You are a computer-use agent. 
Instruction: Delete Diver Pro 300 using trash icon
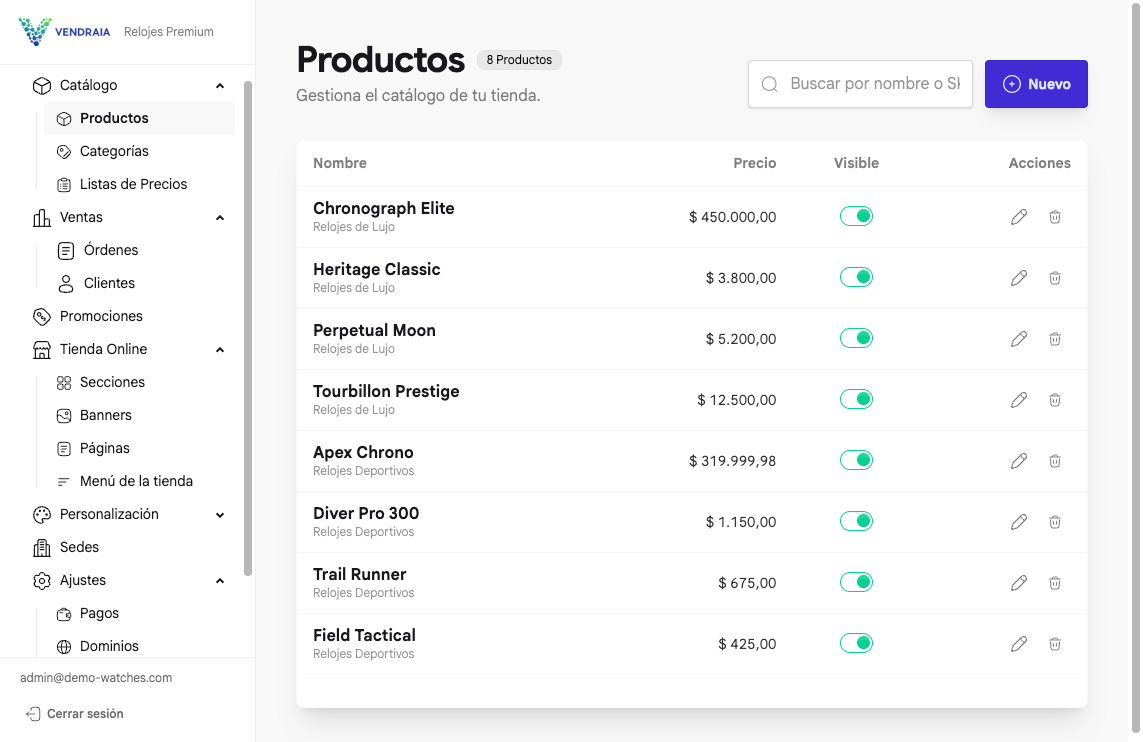pyautogui.click(x=1054, y=522)
